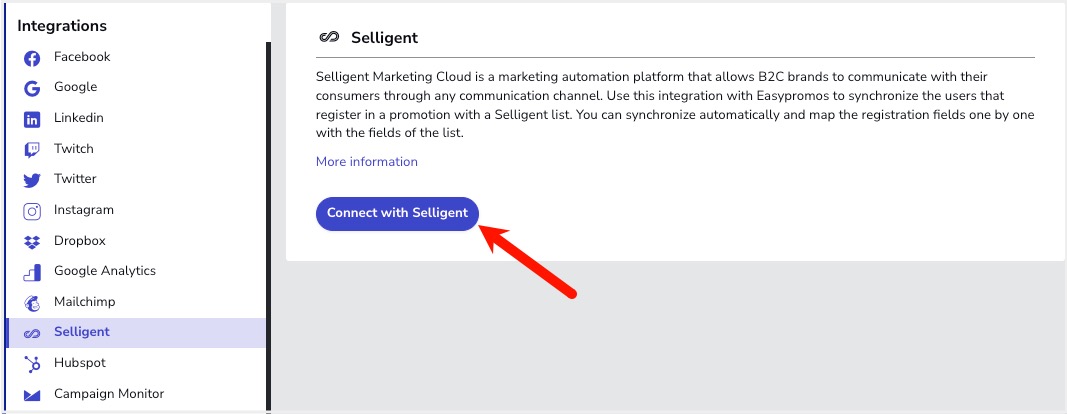
Task: Go to Campaign Monitor integration
Action: tap(109, 394)
